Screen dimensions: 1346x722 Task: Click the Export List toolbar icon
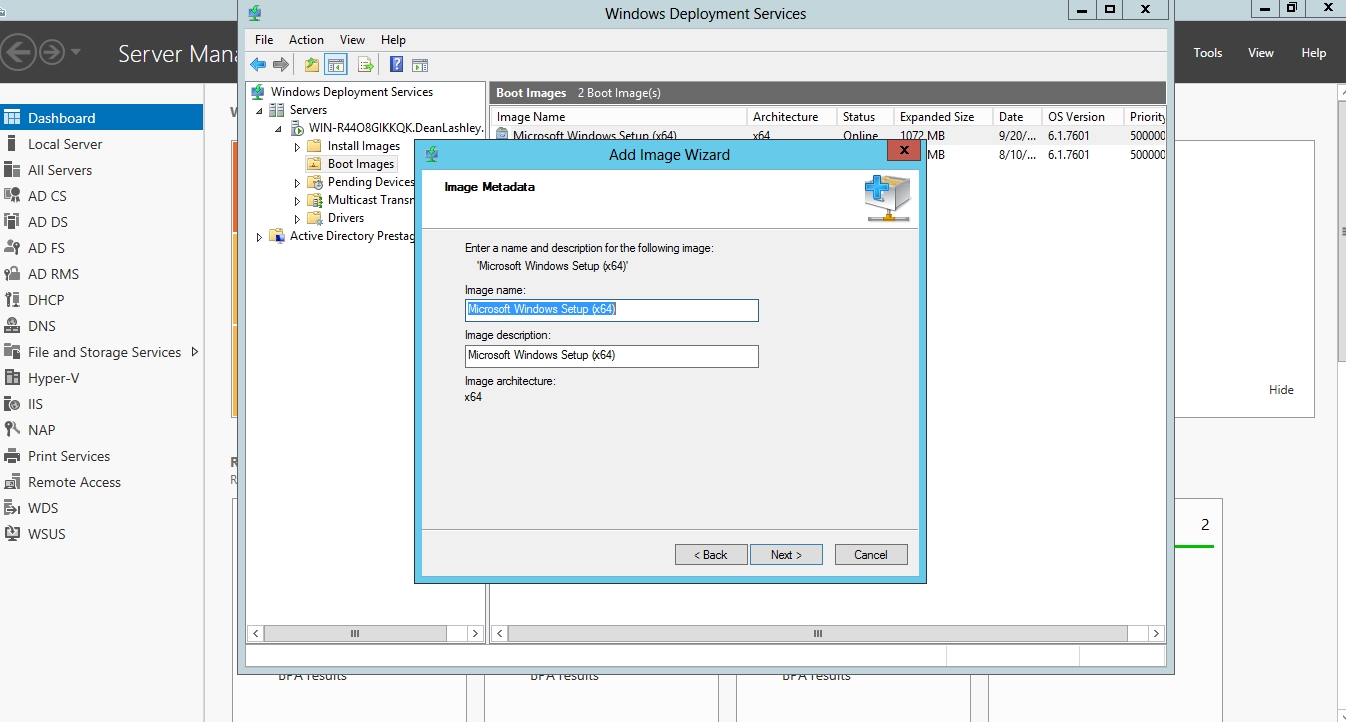point(365,65)
